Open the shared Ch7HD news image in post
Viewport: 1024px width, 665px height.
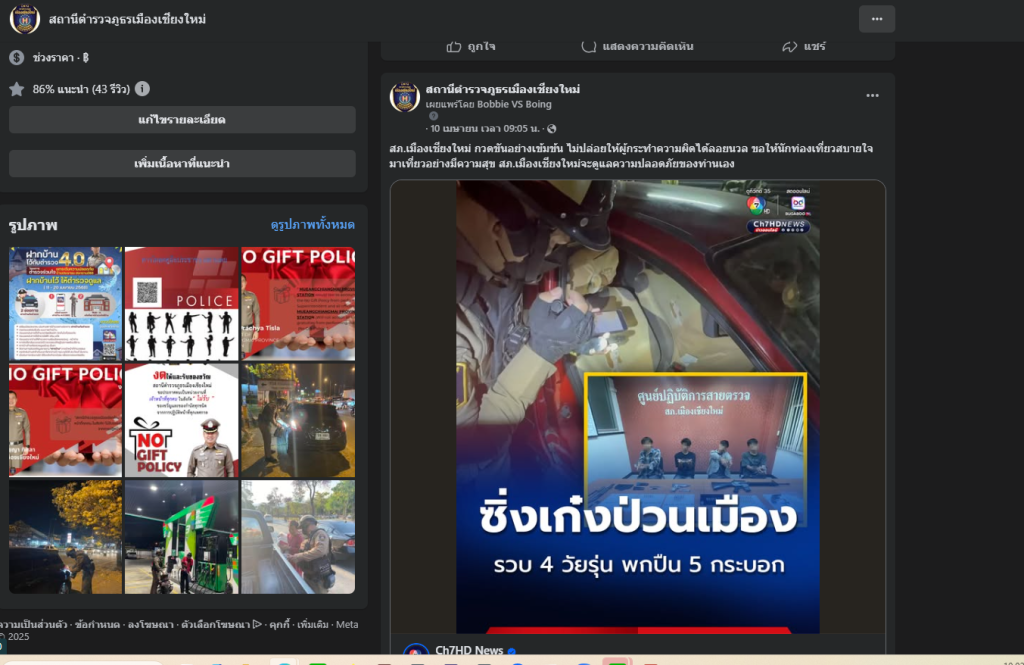point(637,406)
